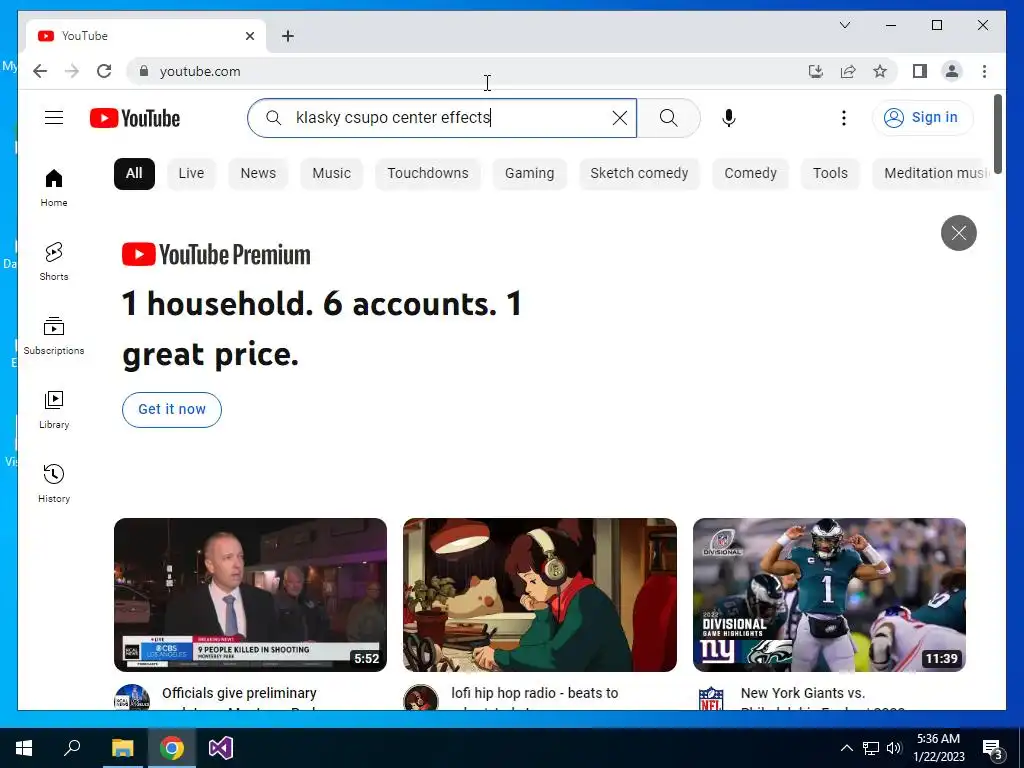
Task: Select the Live filter chip
Action: click(191, 174)
